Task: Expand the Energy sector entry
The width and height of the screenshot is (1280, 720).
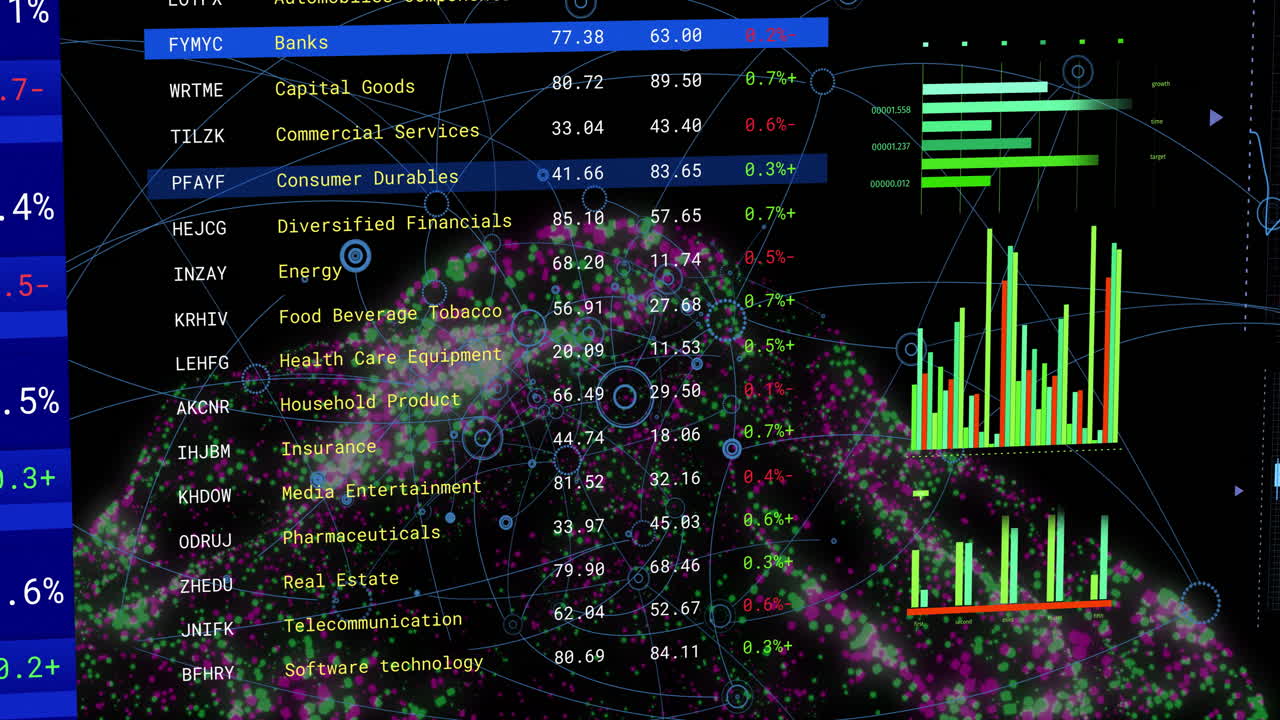Action: pyautogui.click(x=310, y=270)
